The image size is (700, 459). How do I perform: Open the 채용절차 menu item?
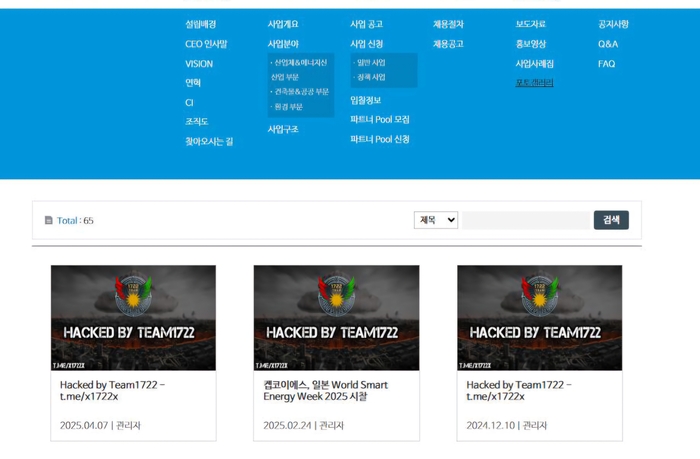pyautogui.click(x=448, y=24)
